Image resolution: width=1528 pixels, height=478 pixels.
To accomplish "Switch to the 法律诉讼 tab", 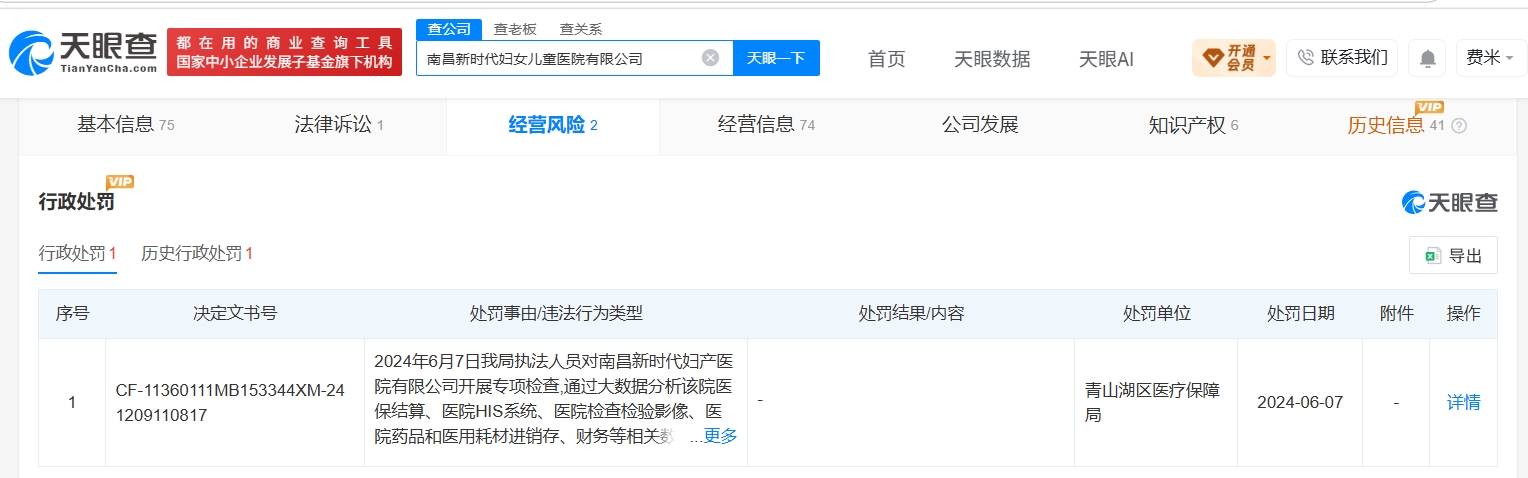I will pos(339,125).
